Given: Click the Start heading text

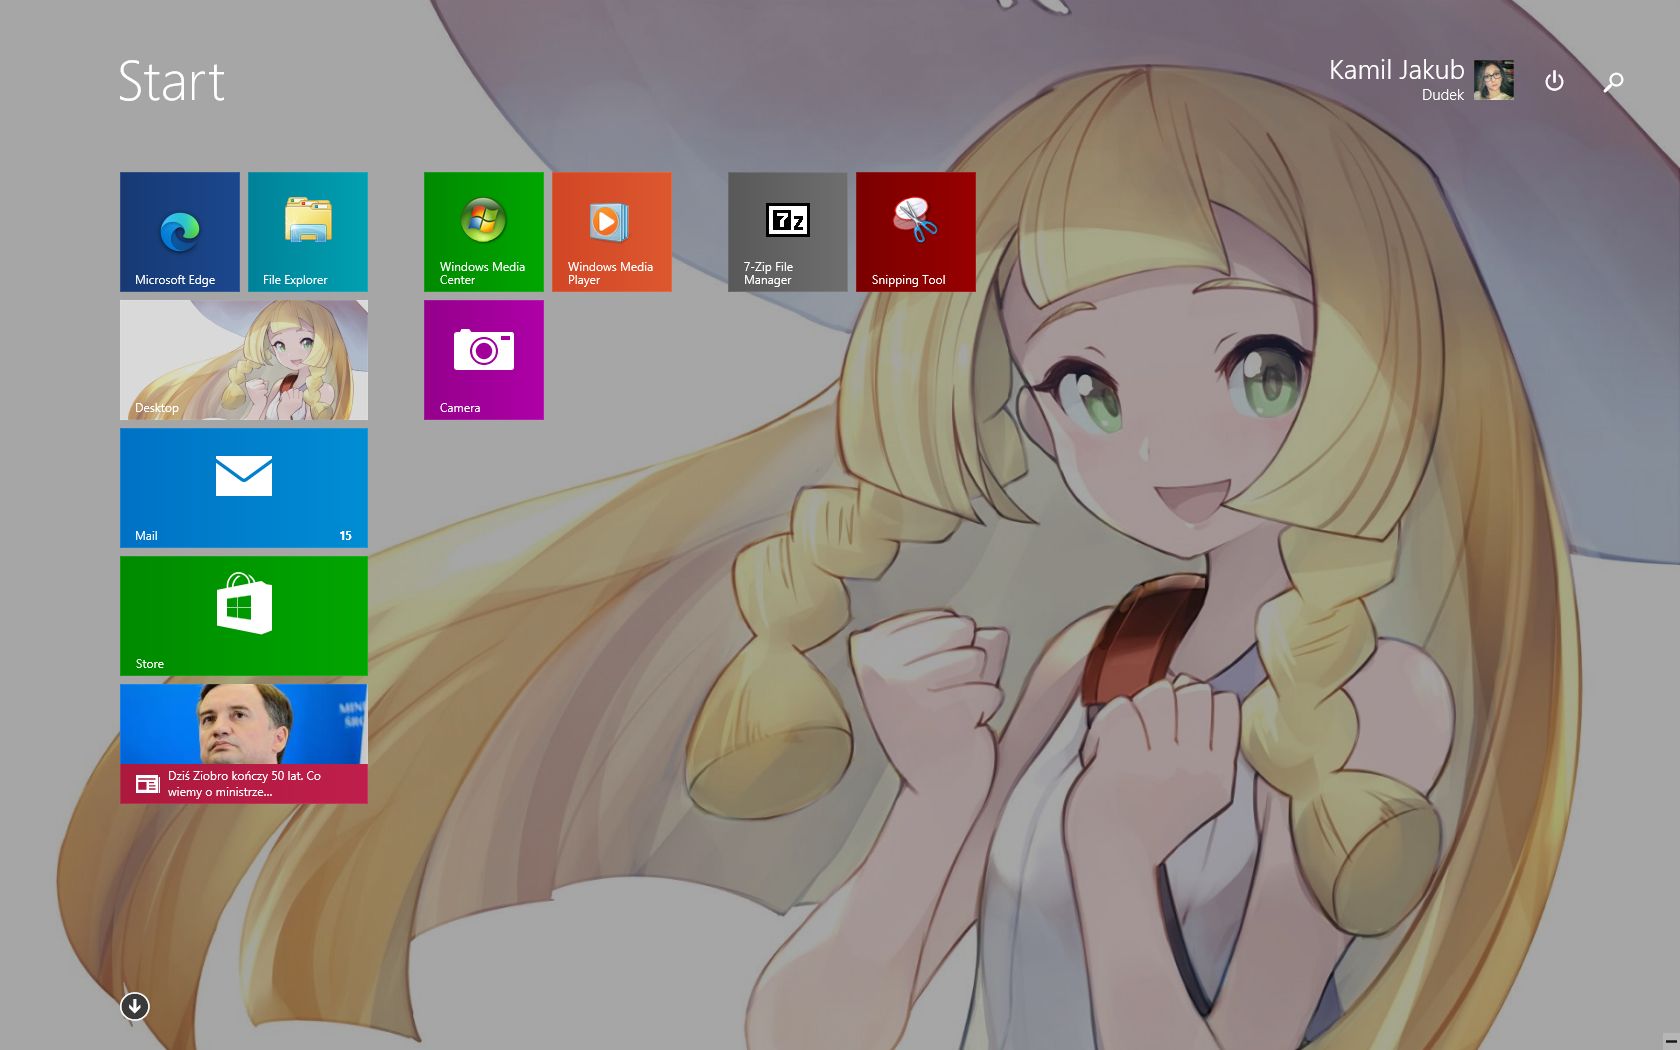Looking at the screenshot, I should pyautogui.click(x=171, y=82).
